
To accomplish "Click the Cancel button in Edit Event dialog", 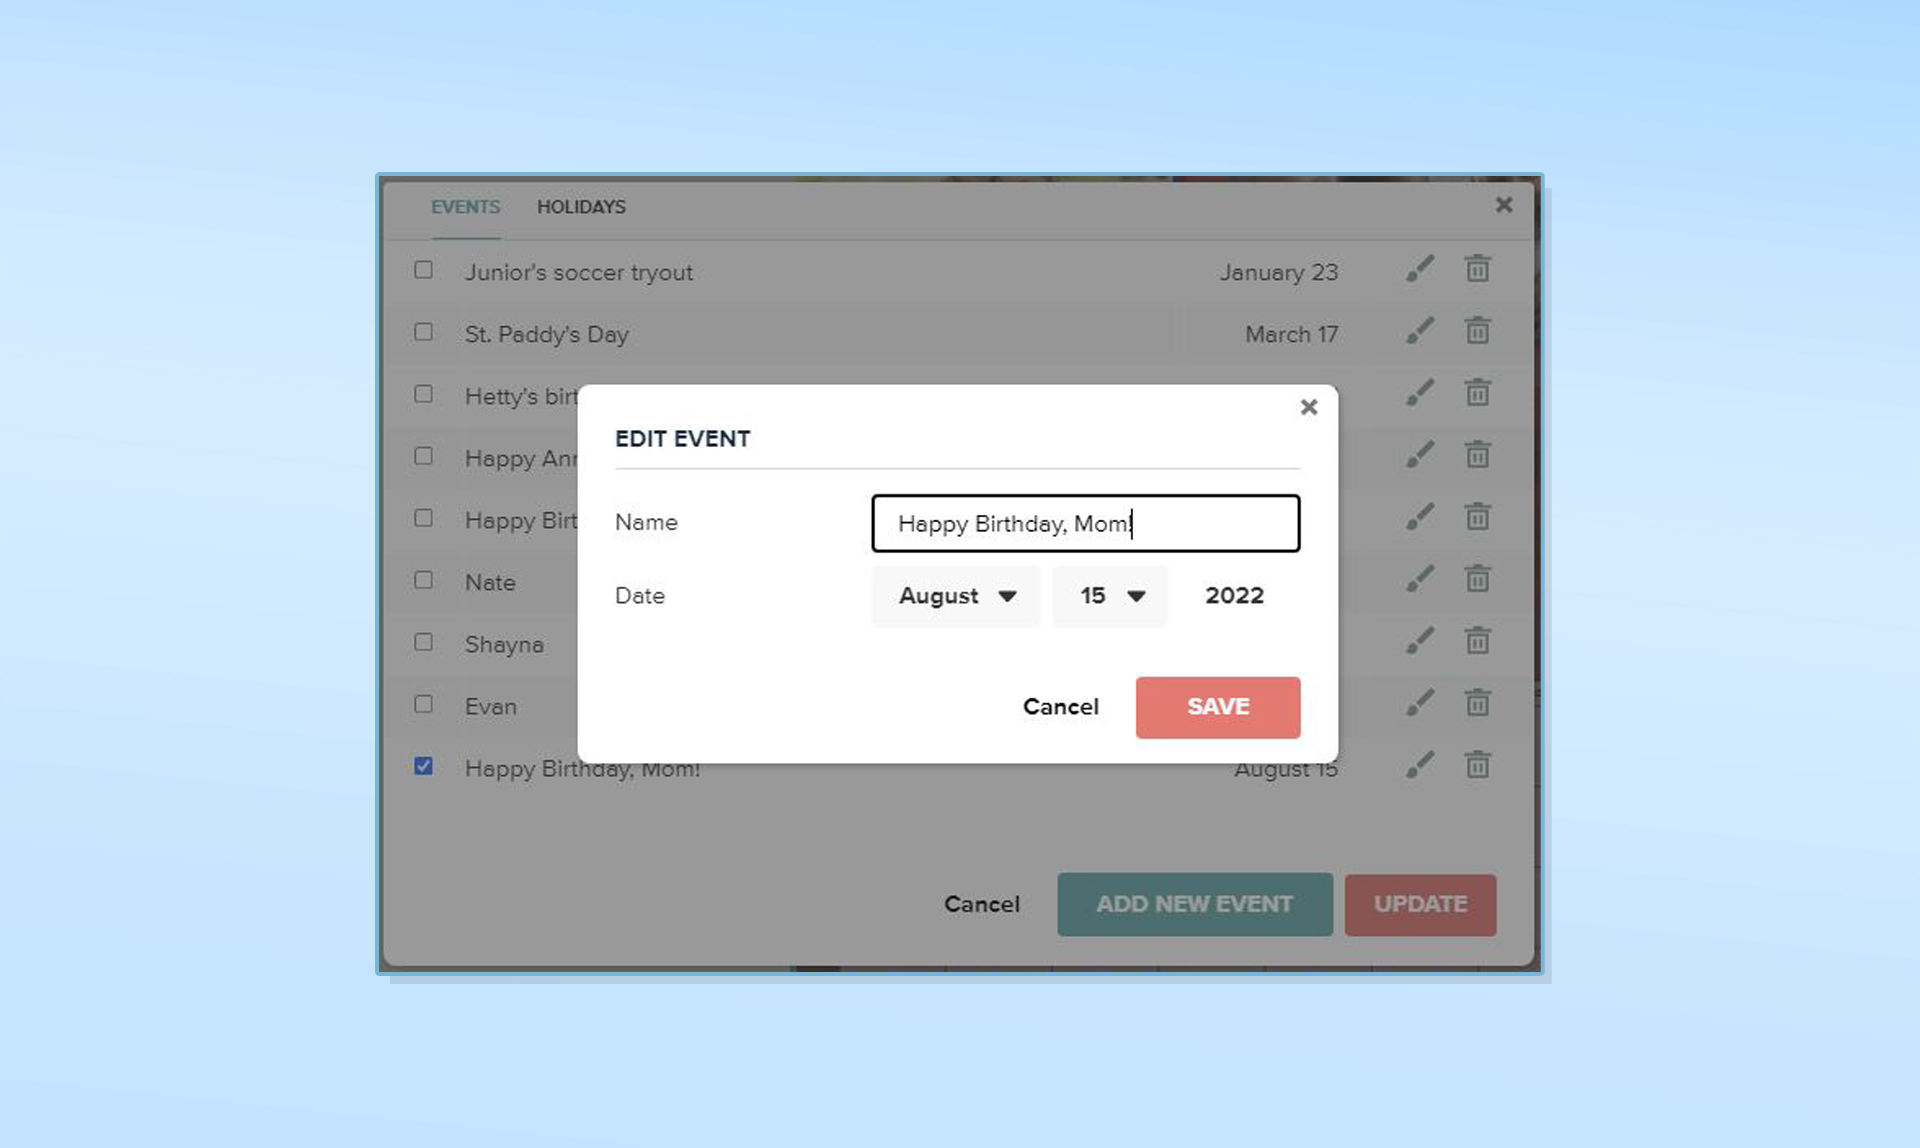I will click(1060, 707).
